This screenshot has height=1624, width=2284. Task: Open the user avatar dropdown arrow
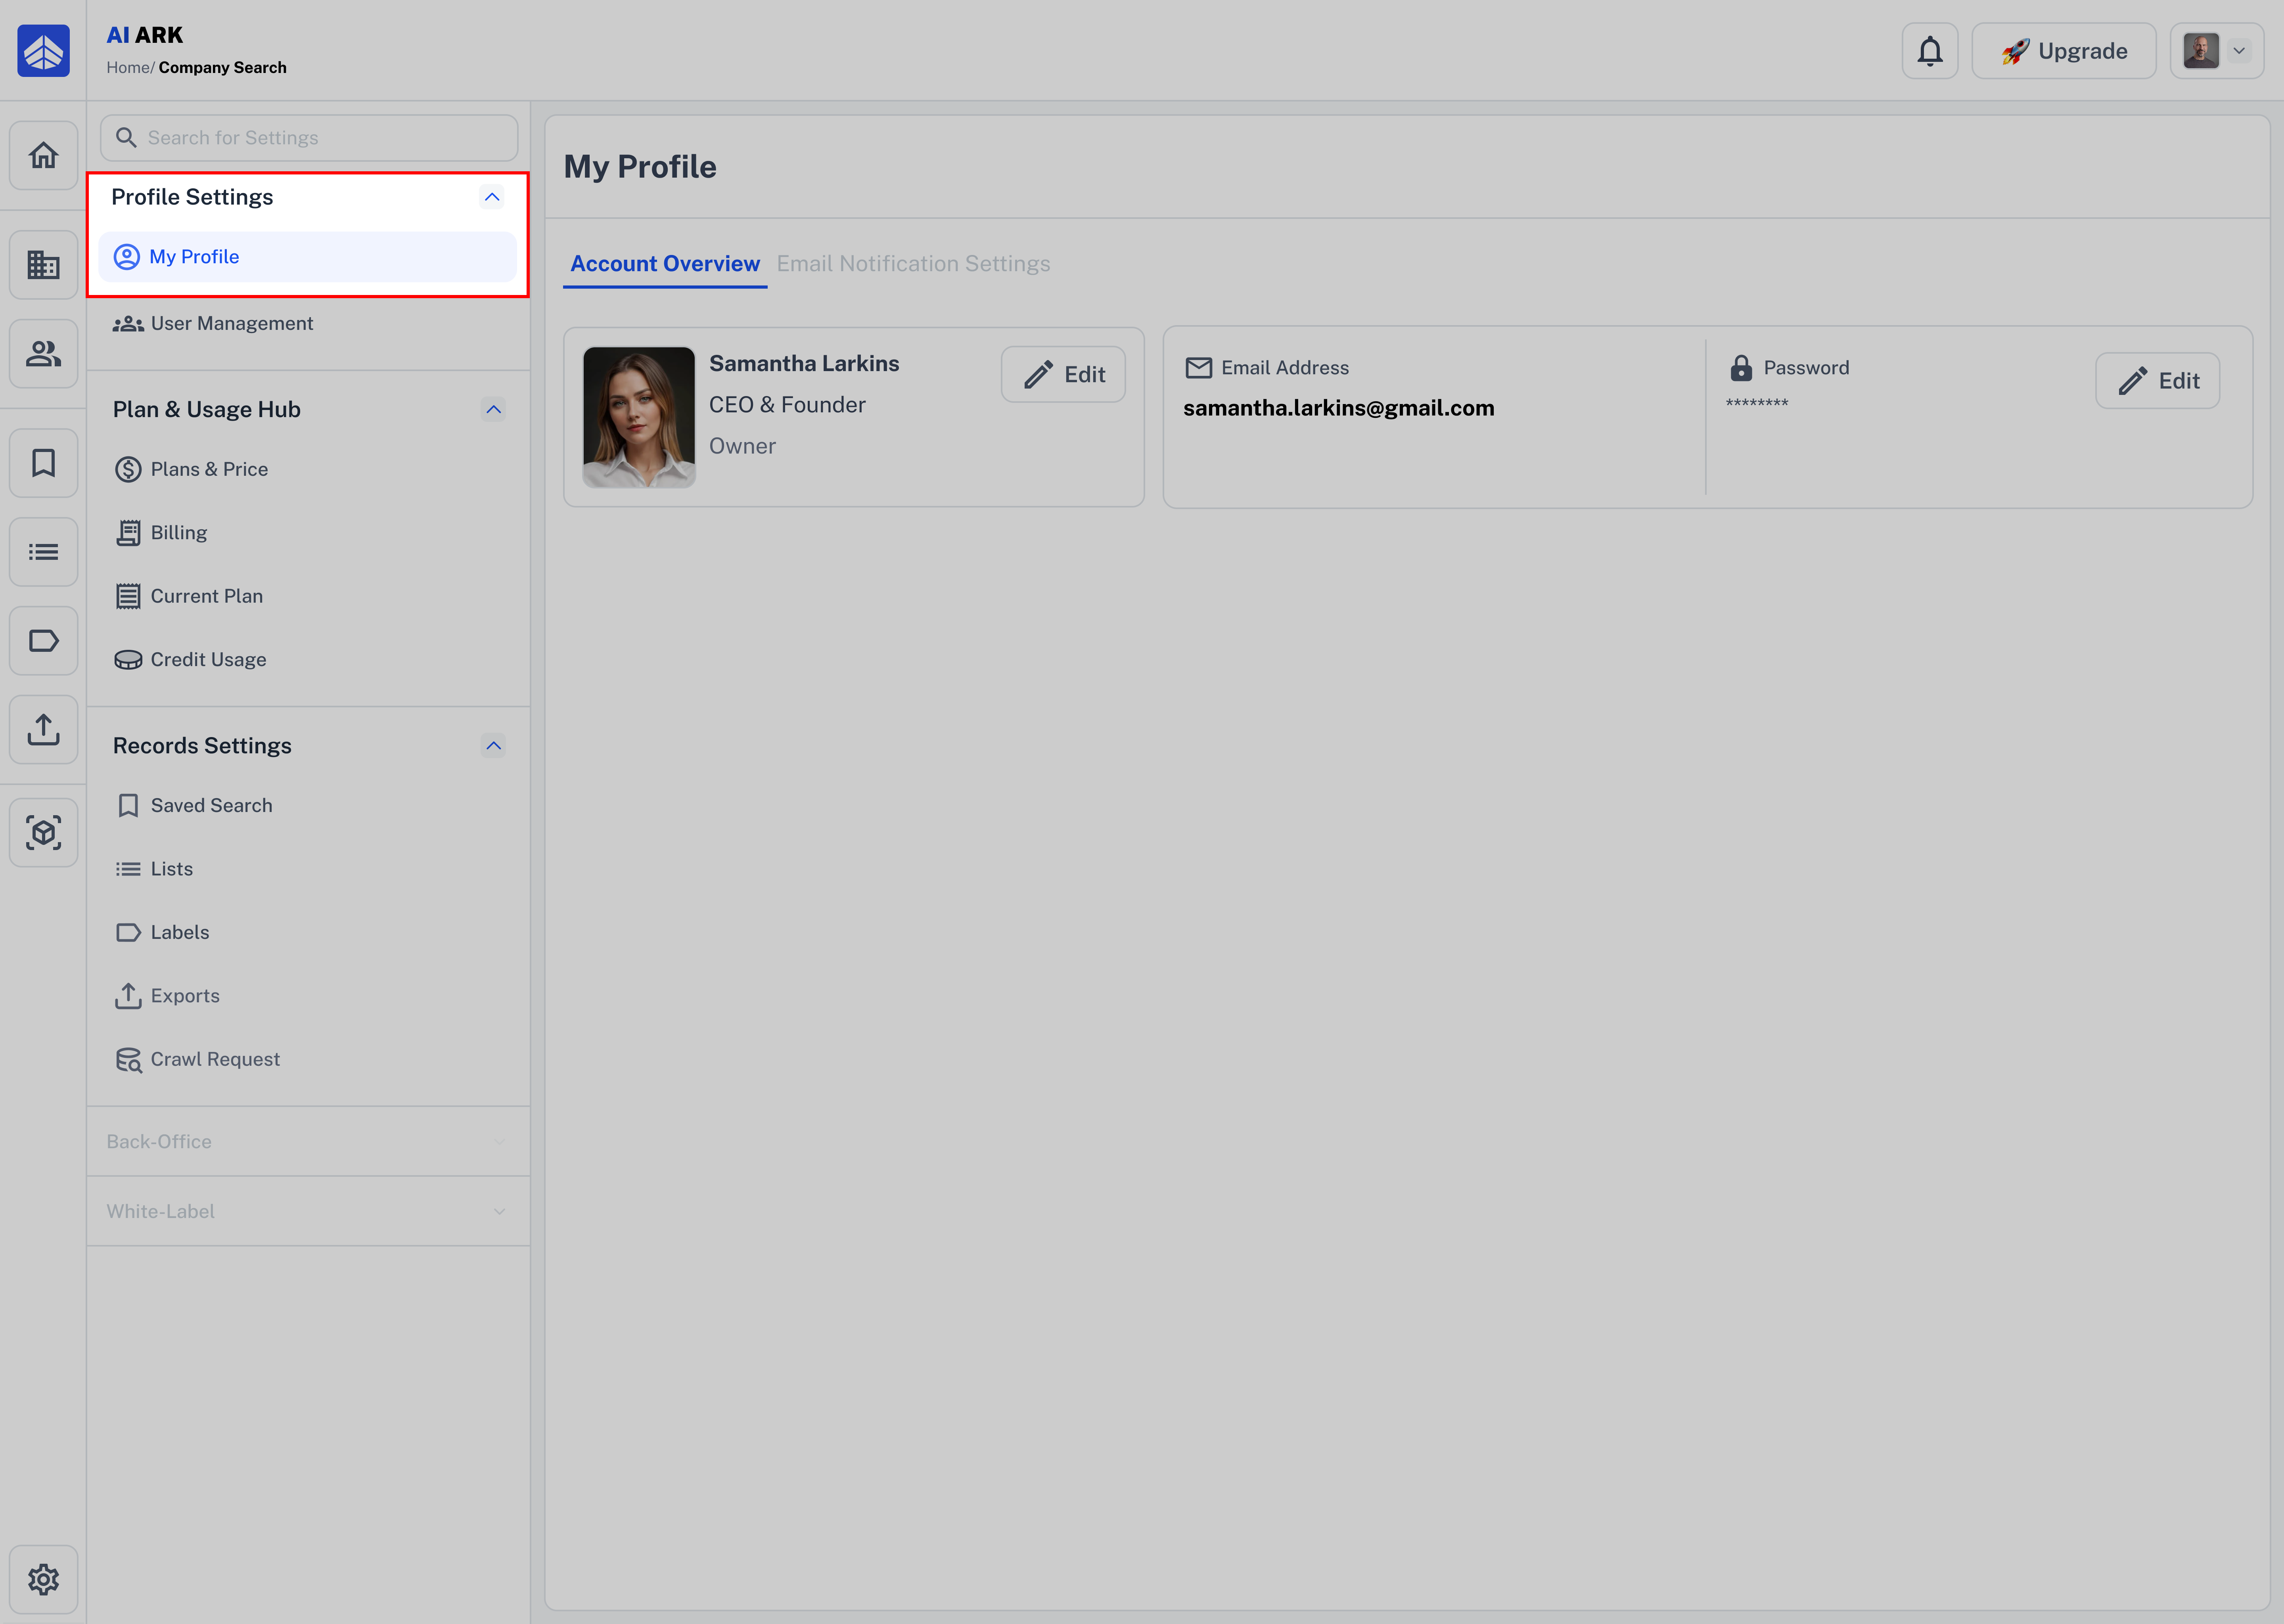[2239, 51]
